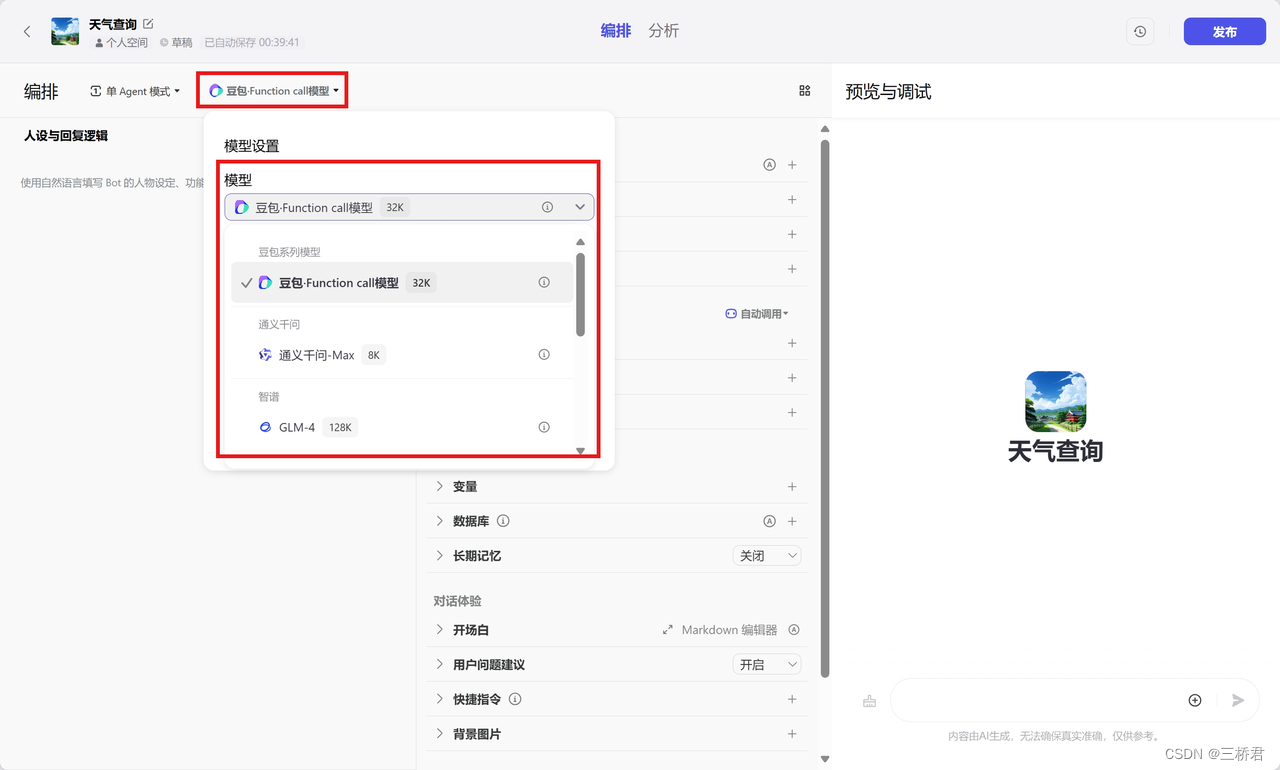Click the 人设与回复逻辑 heading

(66, 136)
